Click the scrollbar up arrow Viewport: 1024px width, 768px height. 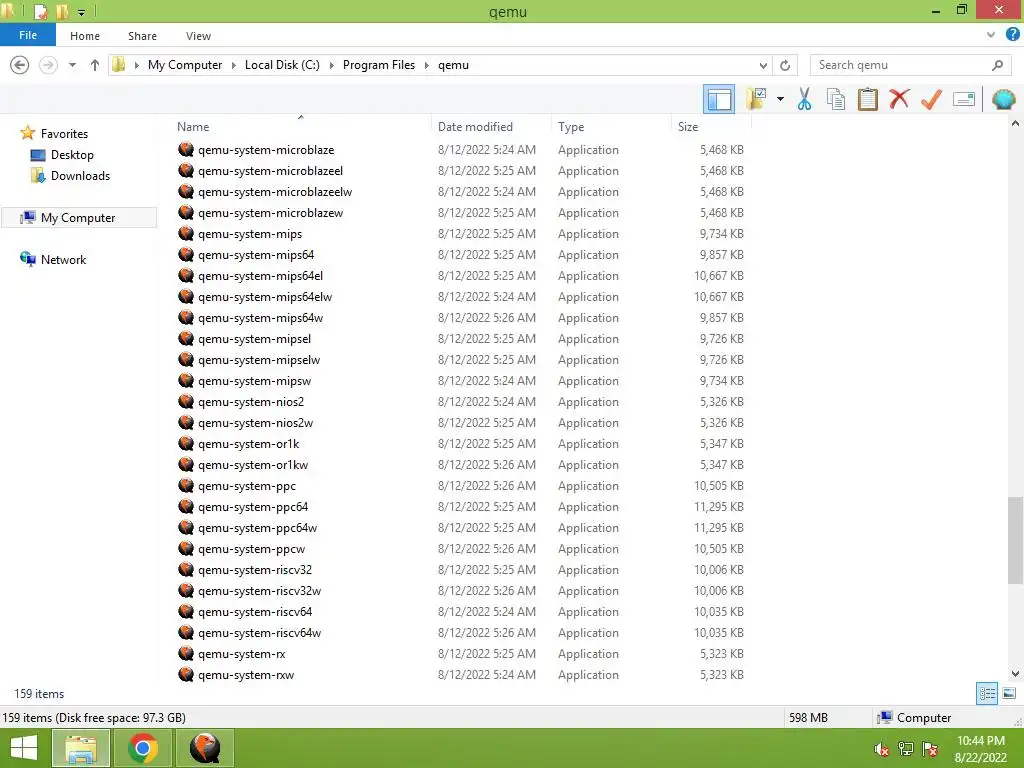1015,123
